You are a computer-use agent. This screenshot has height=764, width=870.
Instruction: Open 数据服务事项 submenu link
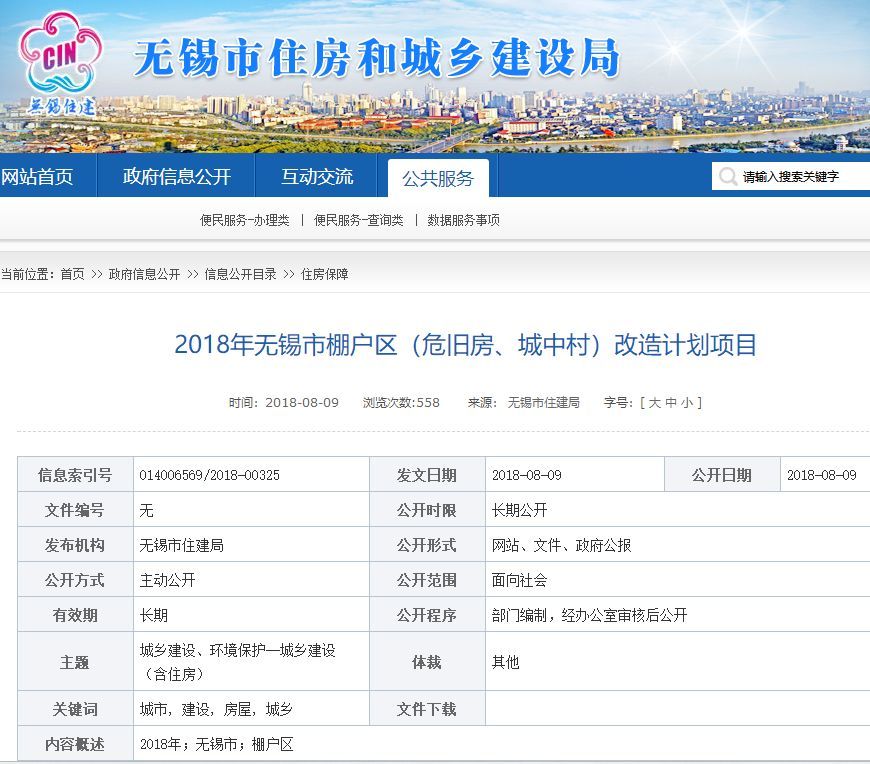[x=463, y=220]
